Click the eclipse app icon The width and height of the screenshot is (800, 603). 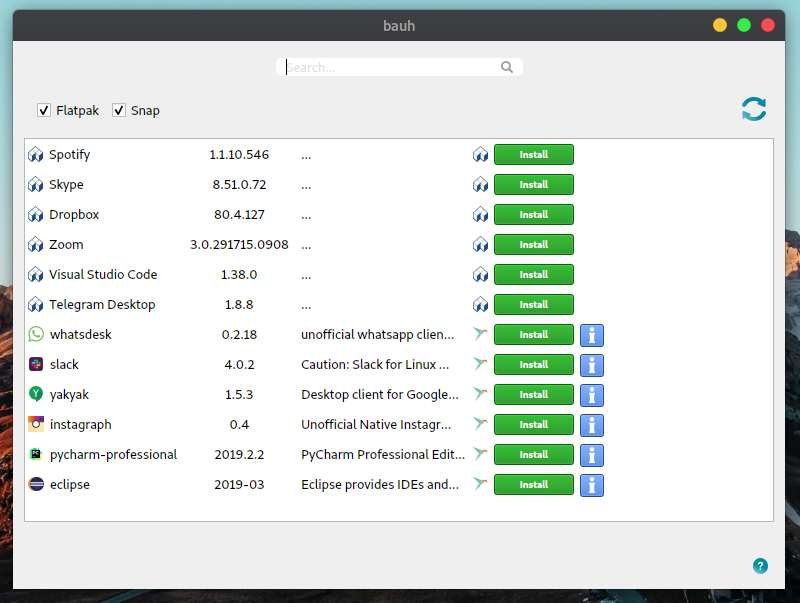pyautogui.click(x=36, y=484)
